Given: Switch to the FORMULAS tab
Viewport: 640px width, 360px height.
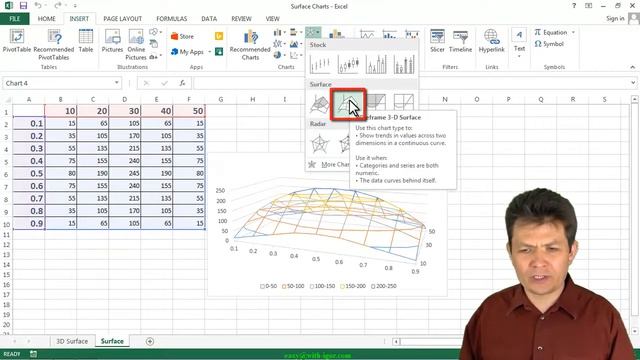Looking at the screenshot, I should [x=171, y=19].
